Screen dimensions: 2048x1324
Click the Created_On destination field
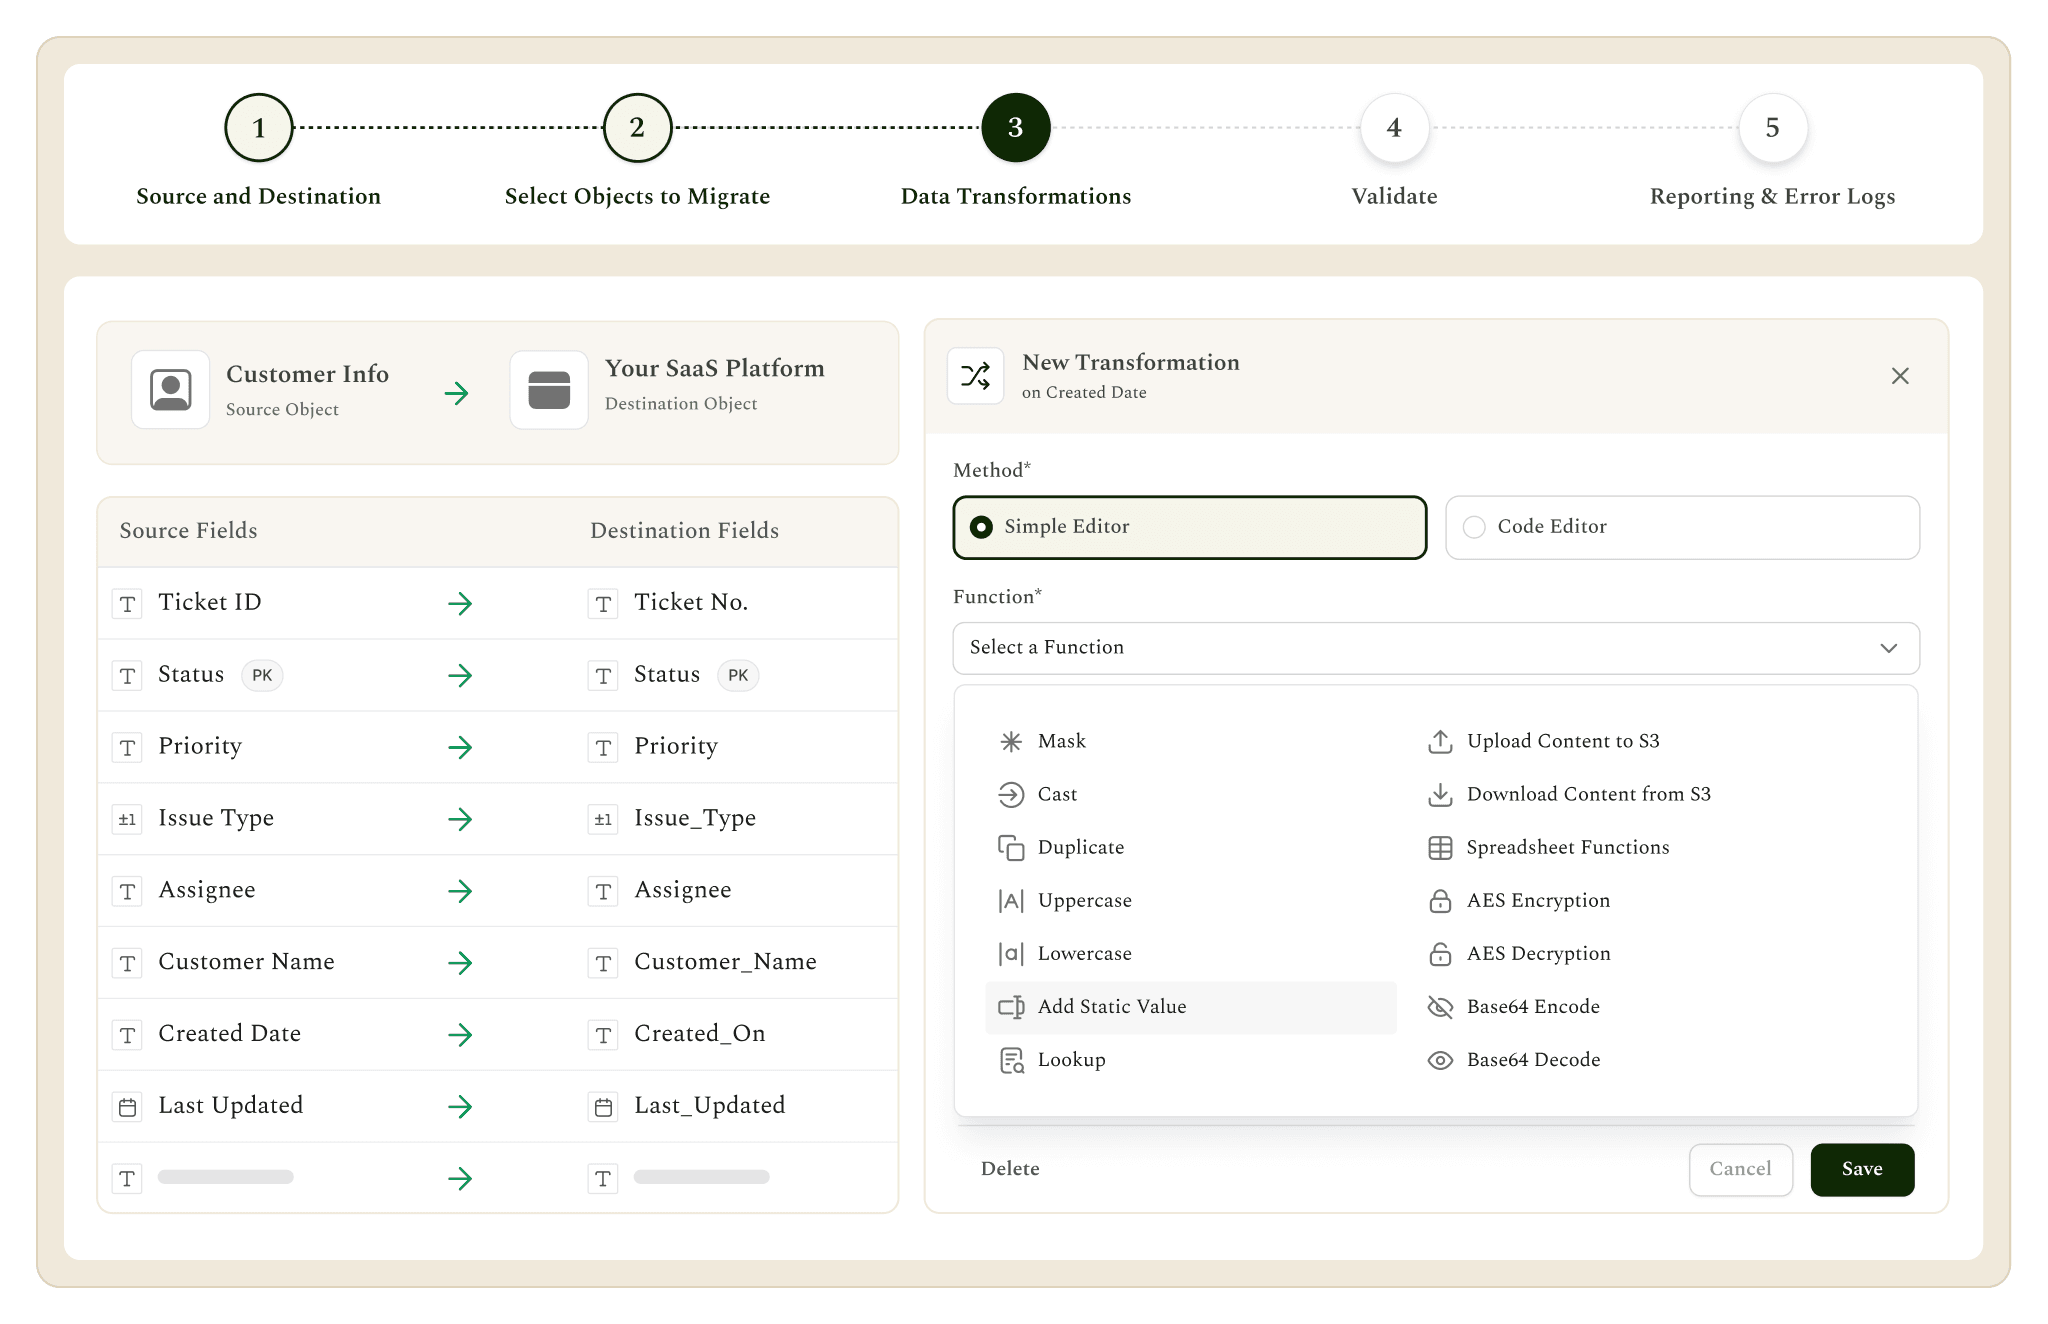(700, 1034)
